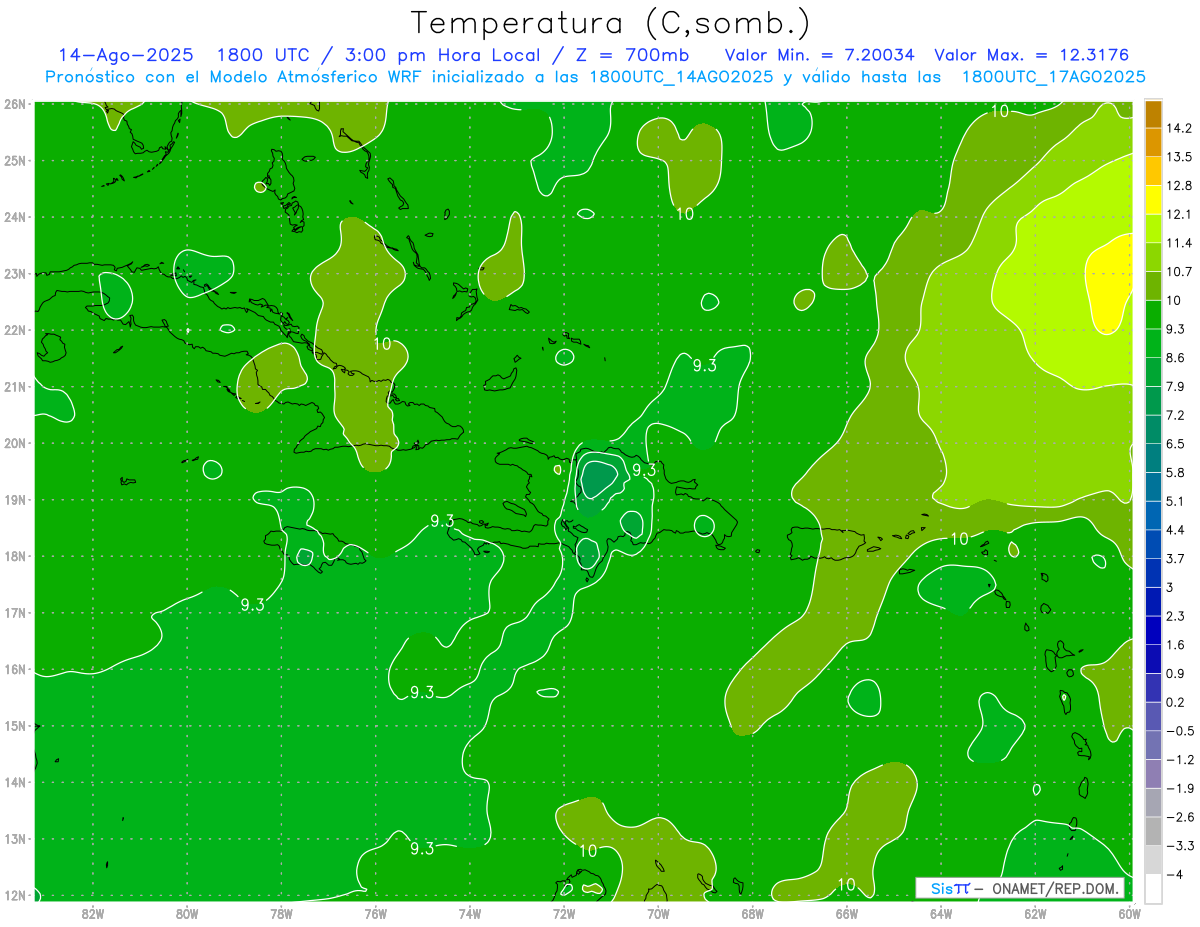Click the 74W longitude axis label
Image resolution: width=1200 pixels, height=927 pixels.
[x=470, y=914]
